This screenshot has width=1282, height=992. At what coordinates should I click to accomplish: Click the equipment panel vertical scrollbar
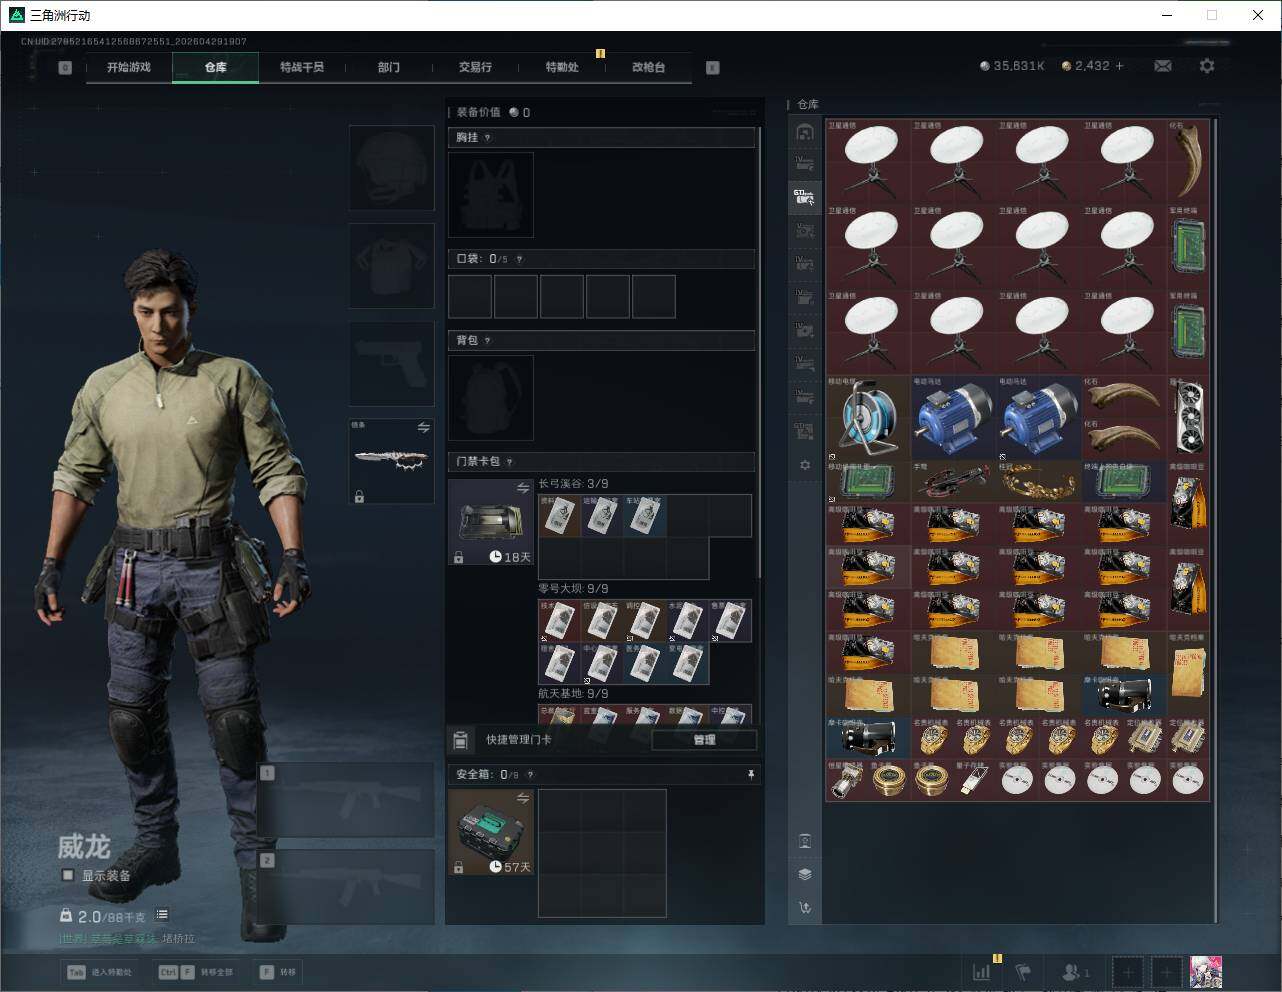click(x=760, y=350)
